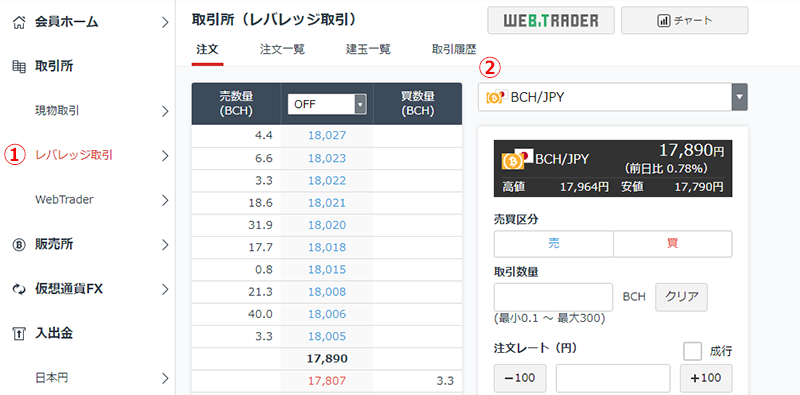Select the 注文 tab
The width and height of the screenshot is (800, 395).
[x=208, y=50]
